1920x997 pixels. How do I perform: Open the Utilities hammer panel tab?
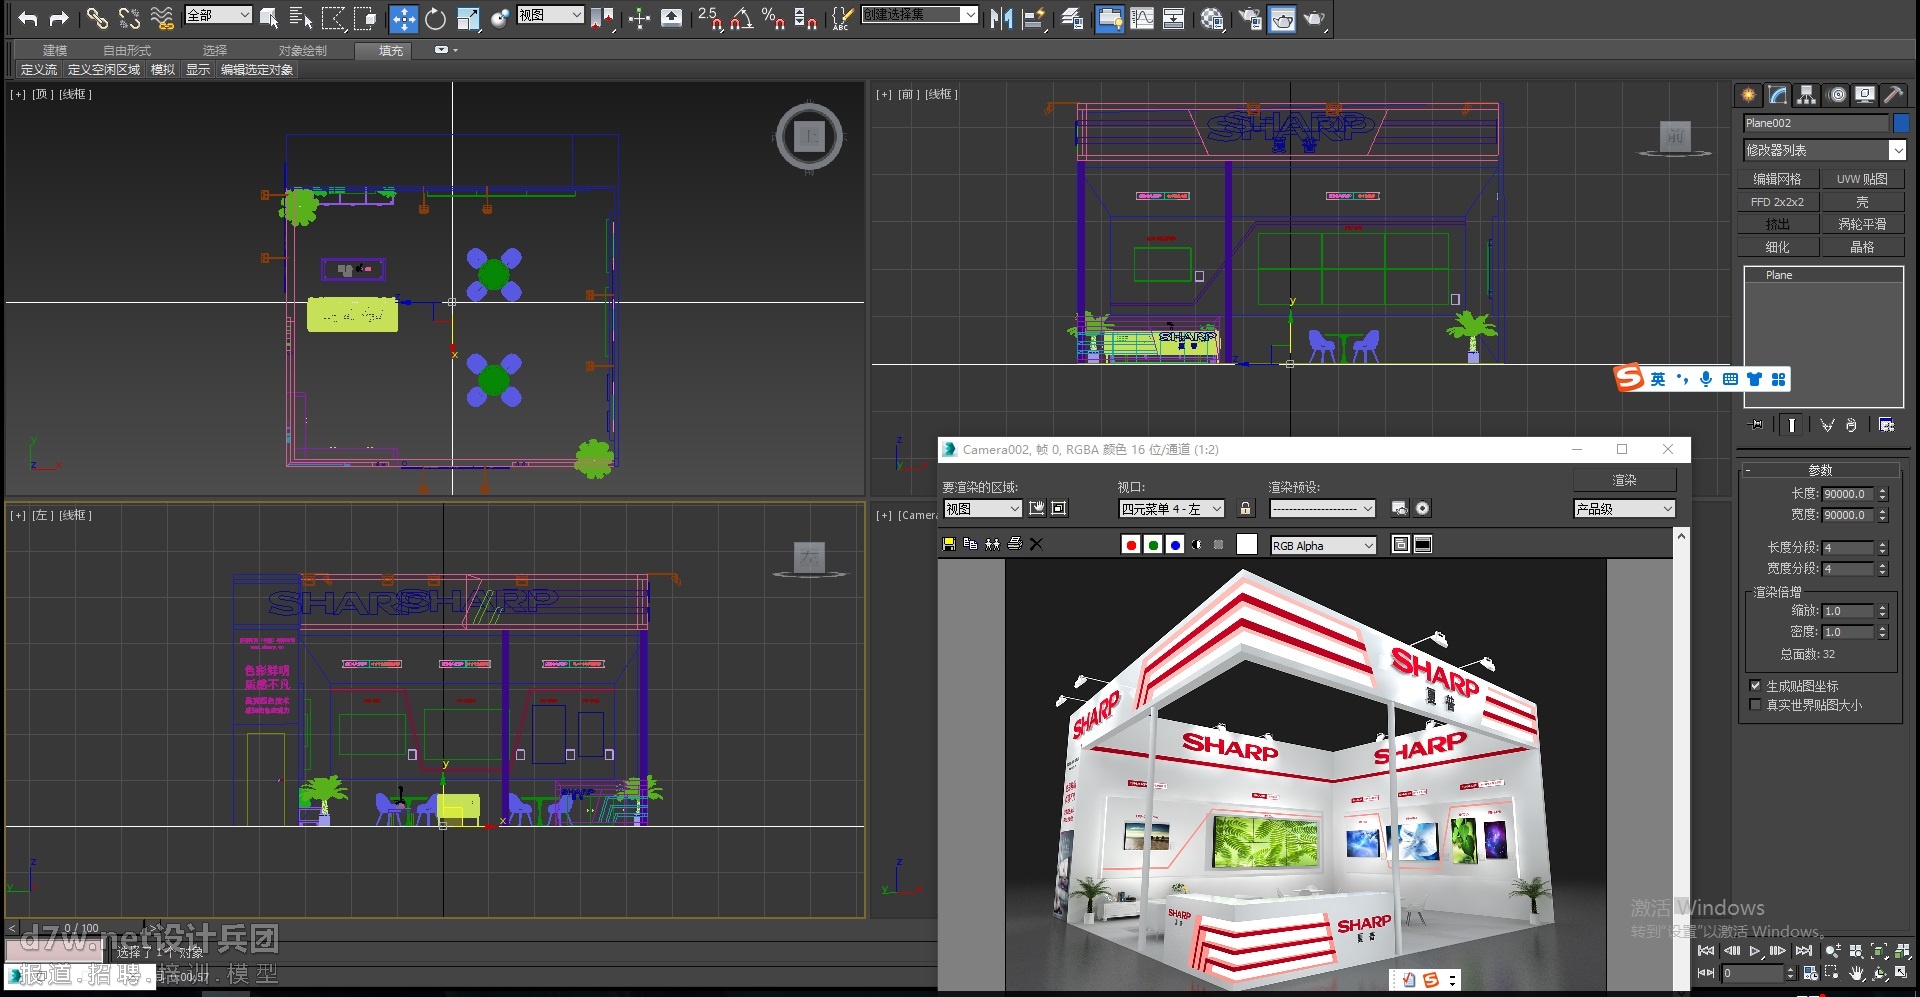point(1893,95)
